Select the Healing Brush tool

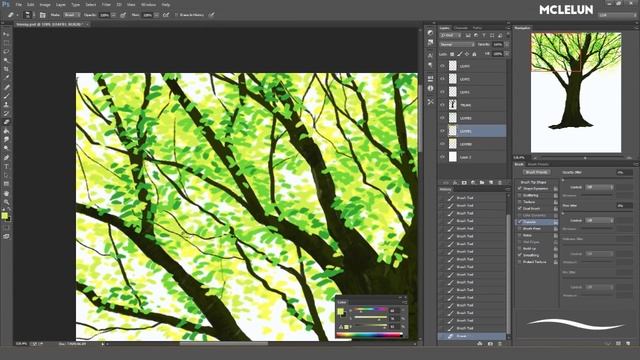(x=6, y=87)
